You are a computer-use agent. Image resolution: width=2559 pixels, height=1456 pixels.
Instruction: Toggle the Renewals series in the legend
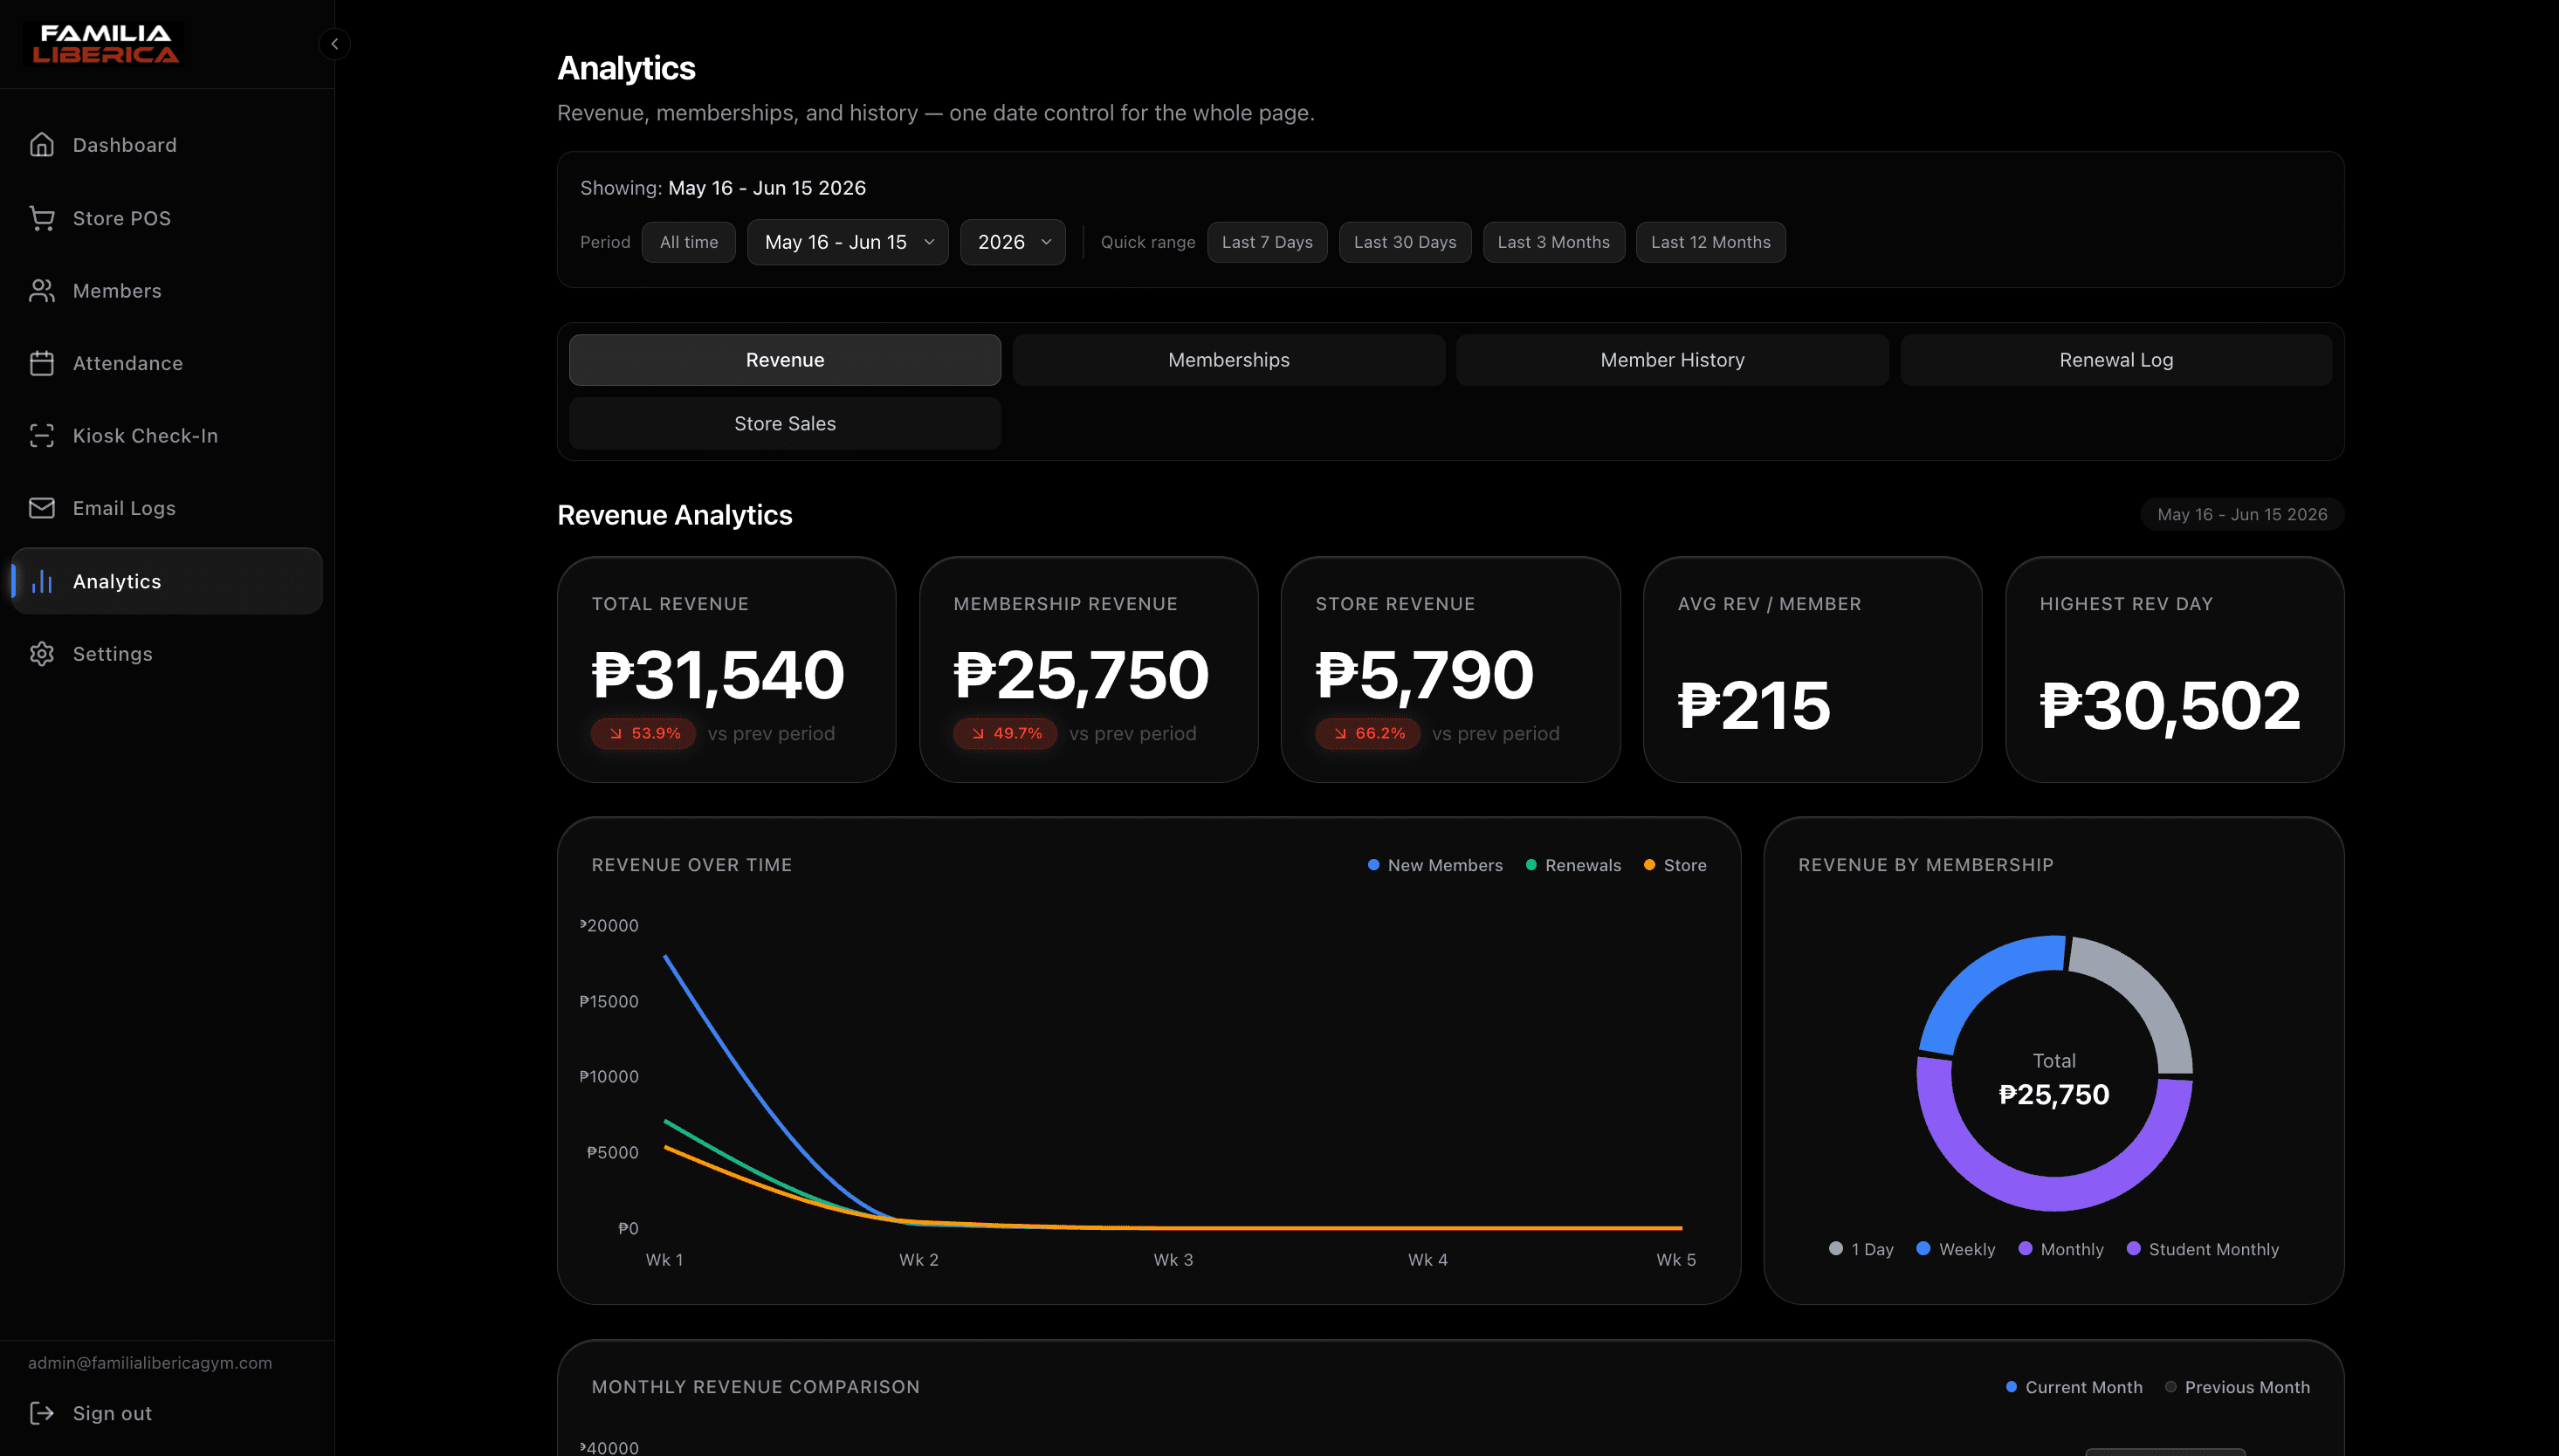point(1573,865)
